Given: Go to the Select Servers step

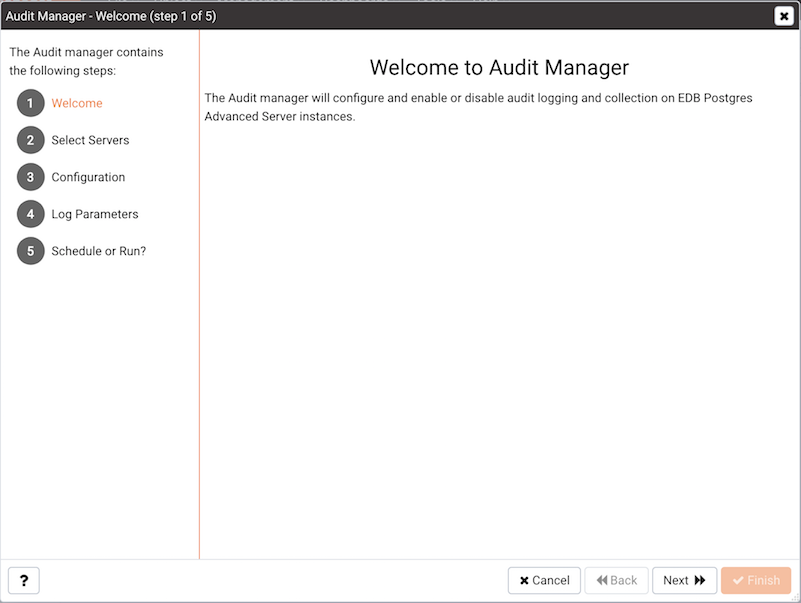Looking at the screenshot, I should 90,140.
